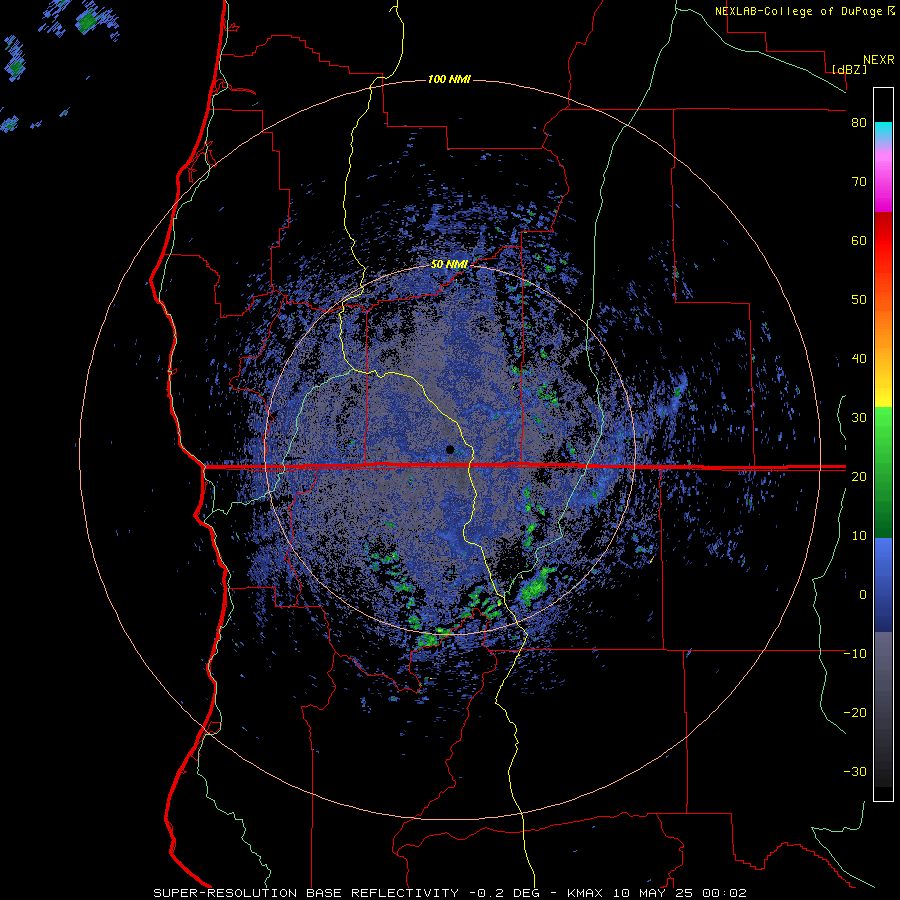Image resolution: width=900 pixels, height=900 pixels.
Task: Click the black radar site dot at center
Action: 450,449
